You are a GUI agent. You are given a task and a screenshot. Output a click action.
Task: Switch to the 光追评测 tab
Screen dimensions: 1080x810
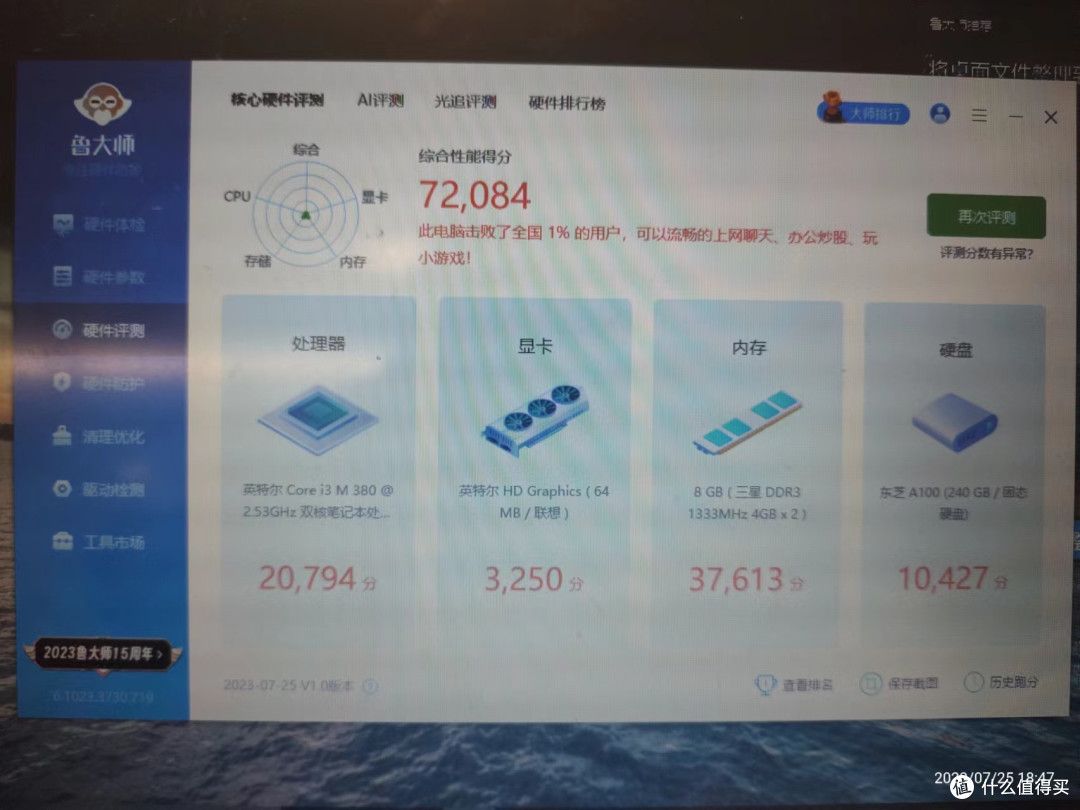click(x=465, y=102)
